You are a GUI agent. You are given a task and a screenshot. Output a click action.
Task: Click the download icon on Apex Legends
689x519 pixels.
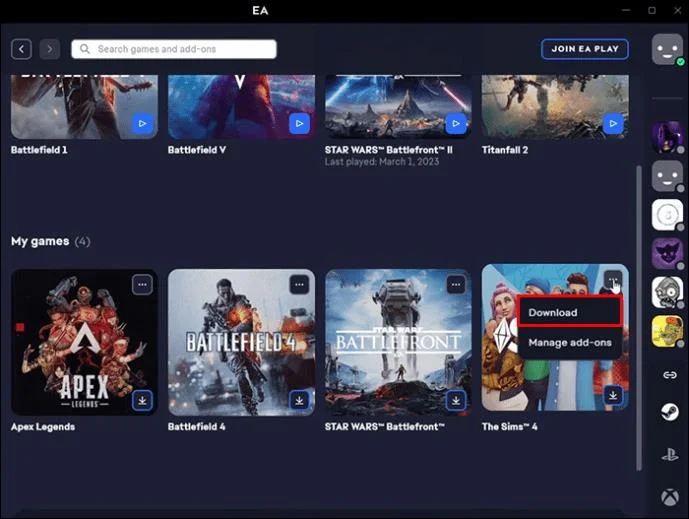tap(142, 399)
